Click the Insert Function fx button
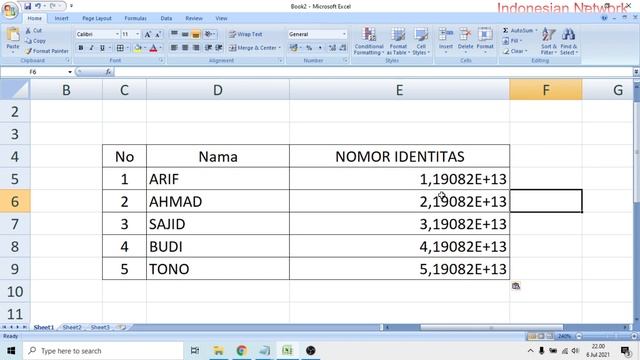The height and width of the screenshot is (360, 640). [x=108, y=72]
